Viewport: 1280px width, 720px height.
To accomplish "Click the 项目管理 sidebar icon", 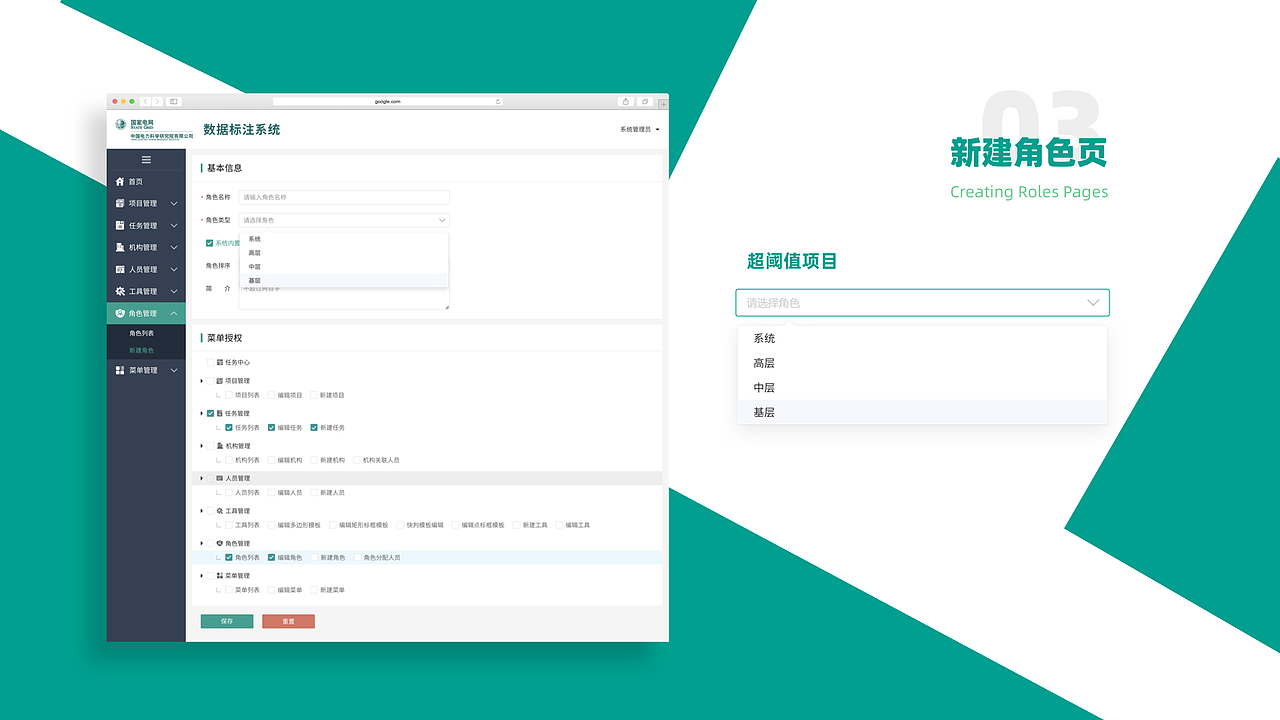I will click(120, 204).
